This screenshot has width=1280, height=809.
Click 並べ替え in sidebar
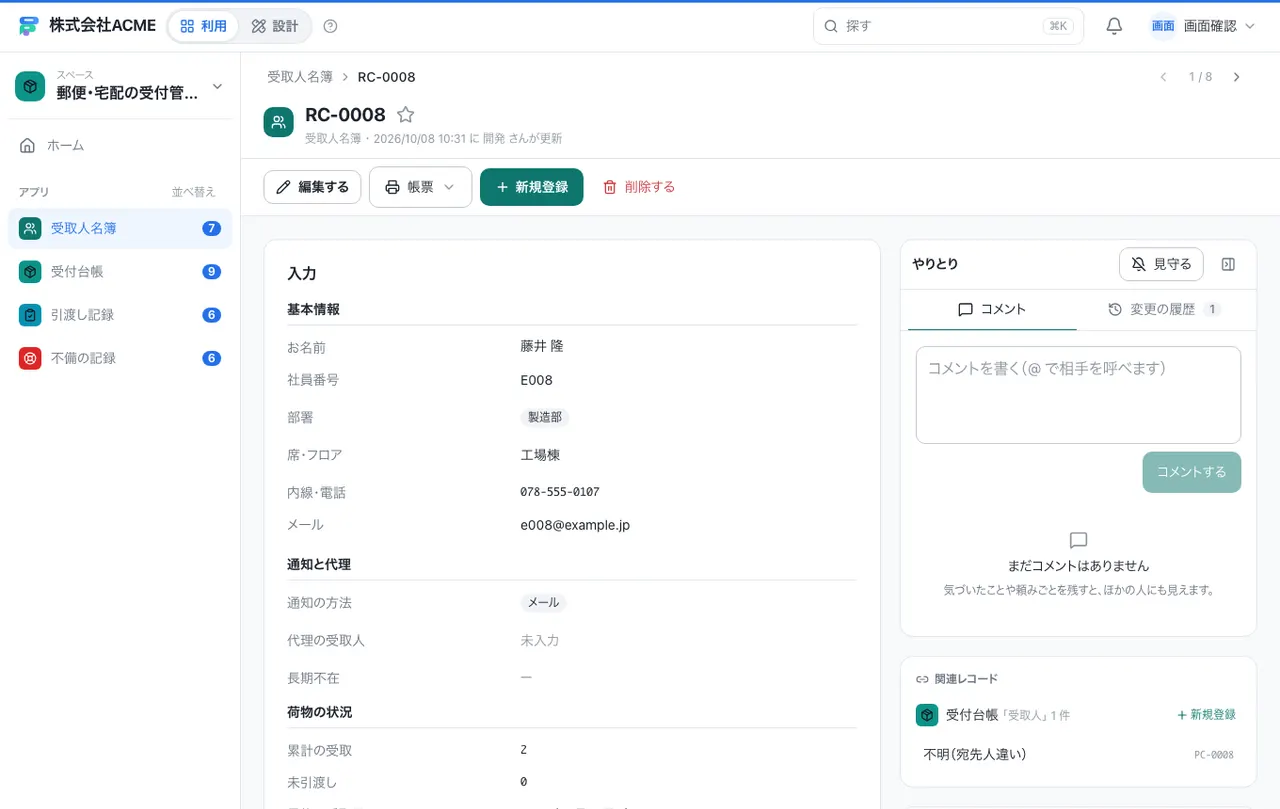pyautogui.click(x=193, y=192)
